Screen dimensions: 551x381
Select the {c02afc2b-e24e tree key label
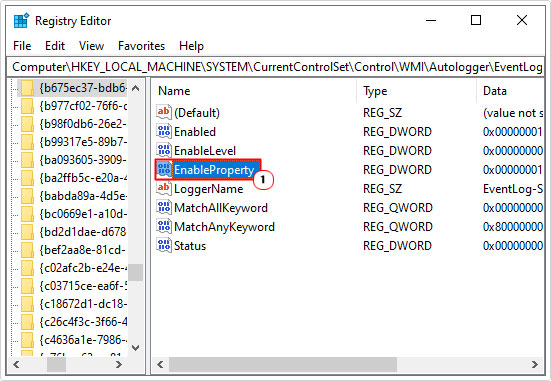tap(83, 268)
